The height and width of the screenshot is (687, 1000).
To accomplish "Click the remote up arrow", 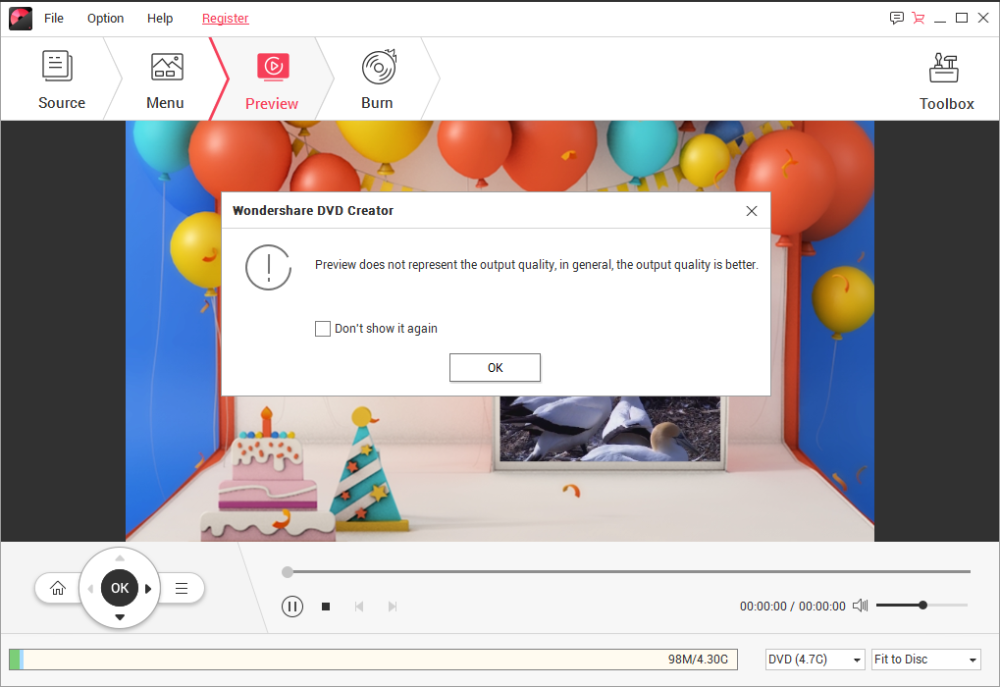I will coord(120,558).
